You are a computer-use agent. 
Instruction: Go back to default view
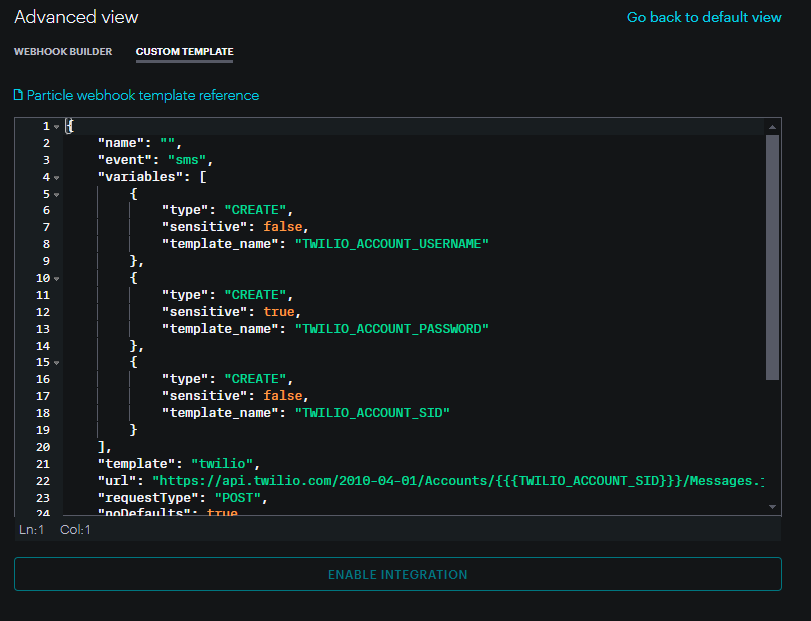(704, 17)
